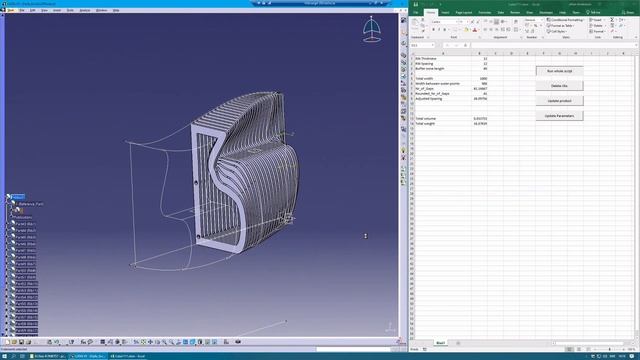The height and width of the screenshot is (360, 640).
Task: Click Windows taskbar search icon
Action: click(13, 356)
